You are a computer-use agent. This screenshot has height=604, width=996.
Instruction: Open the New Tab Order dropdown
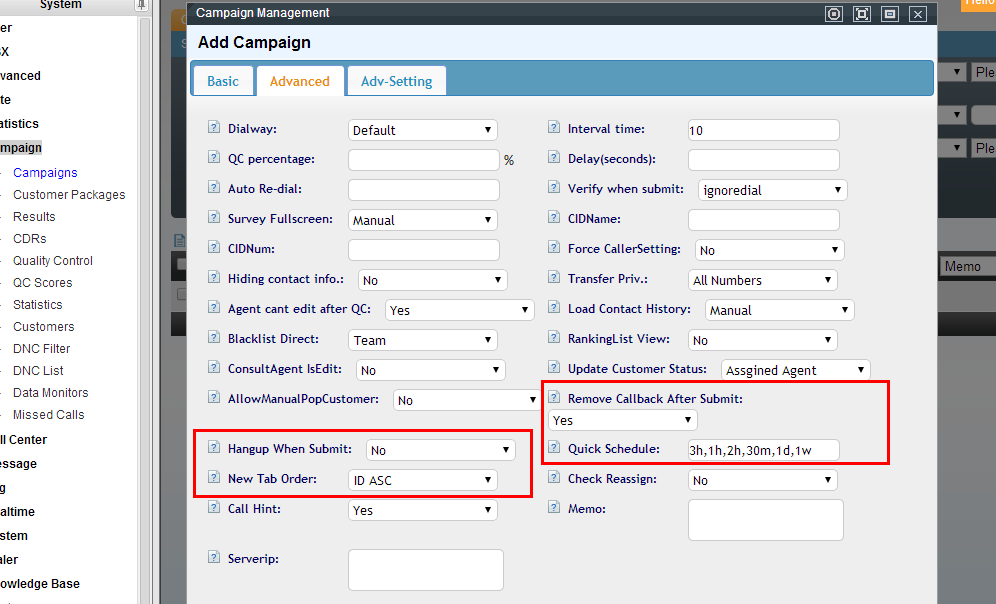coord(422,480)
